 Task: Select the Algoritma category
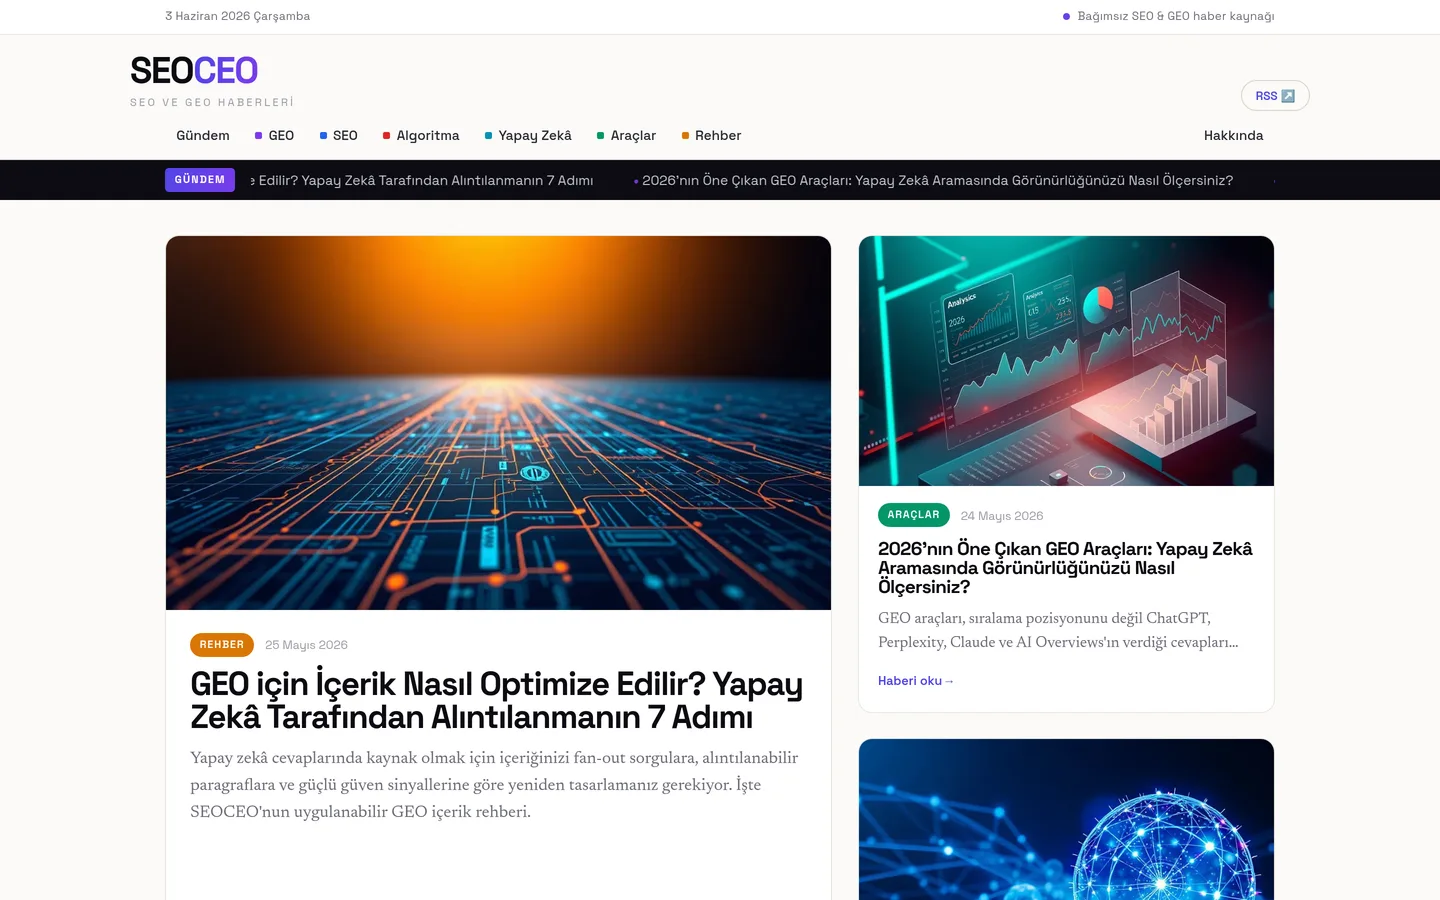421,136
